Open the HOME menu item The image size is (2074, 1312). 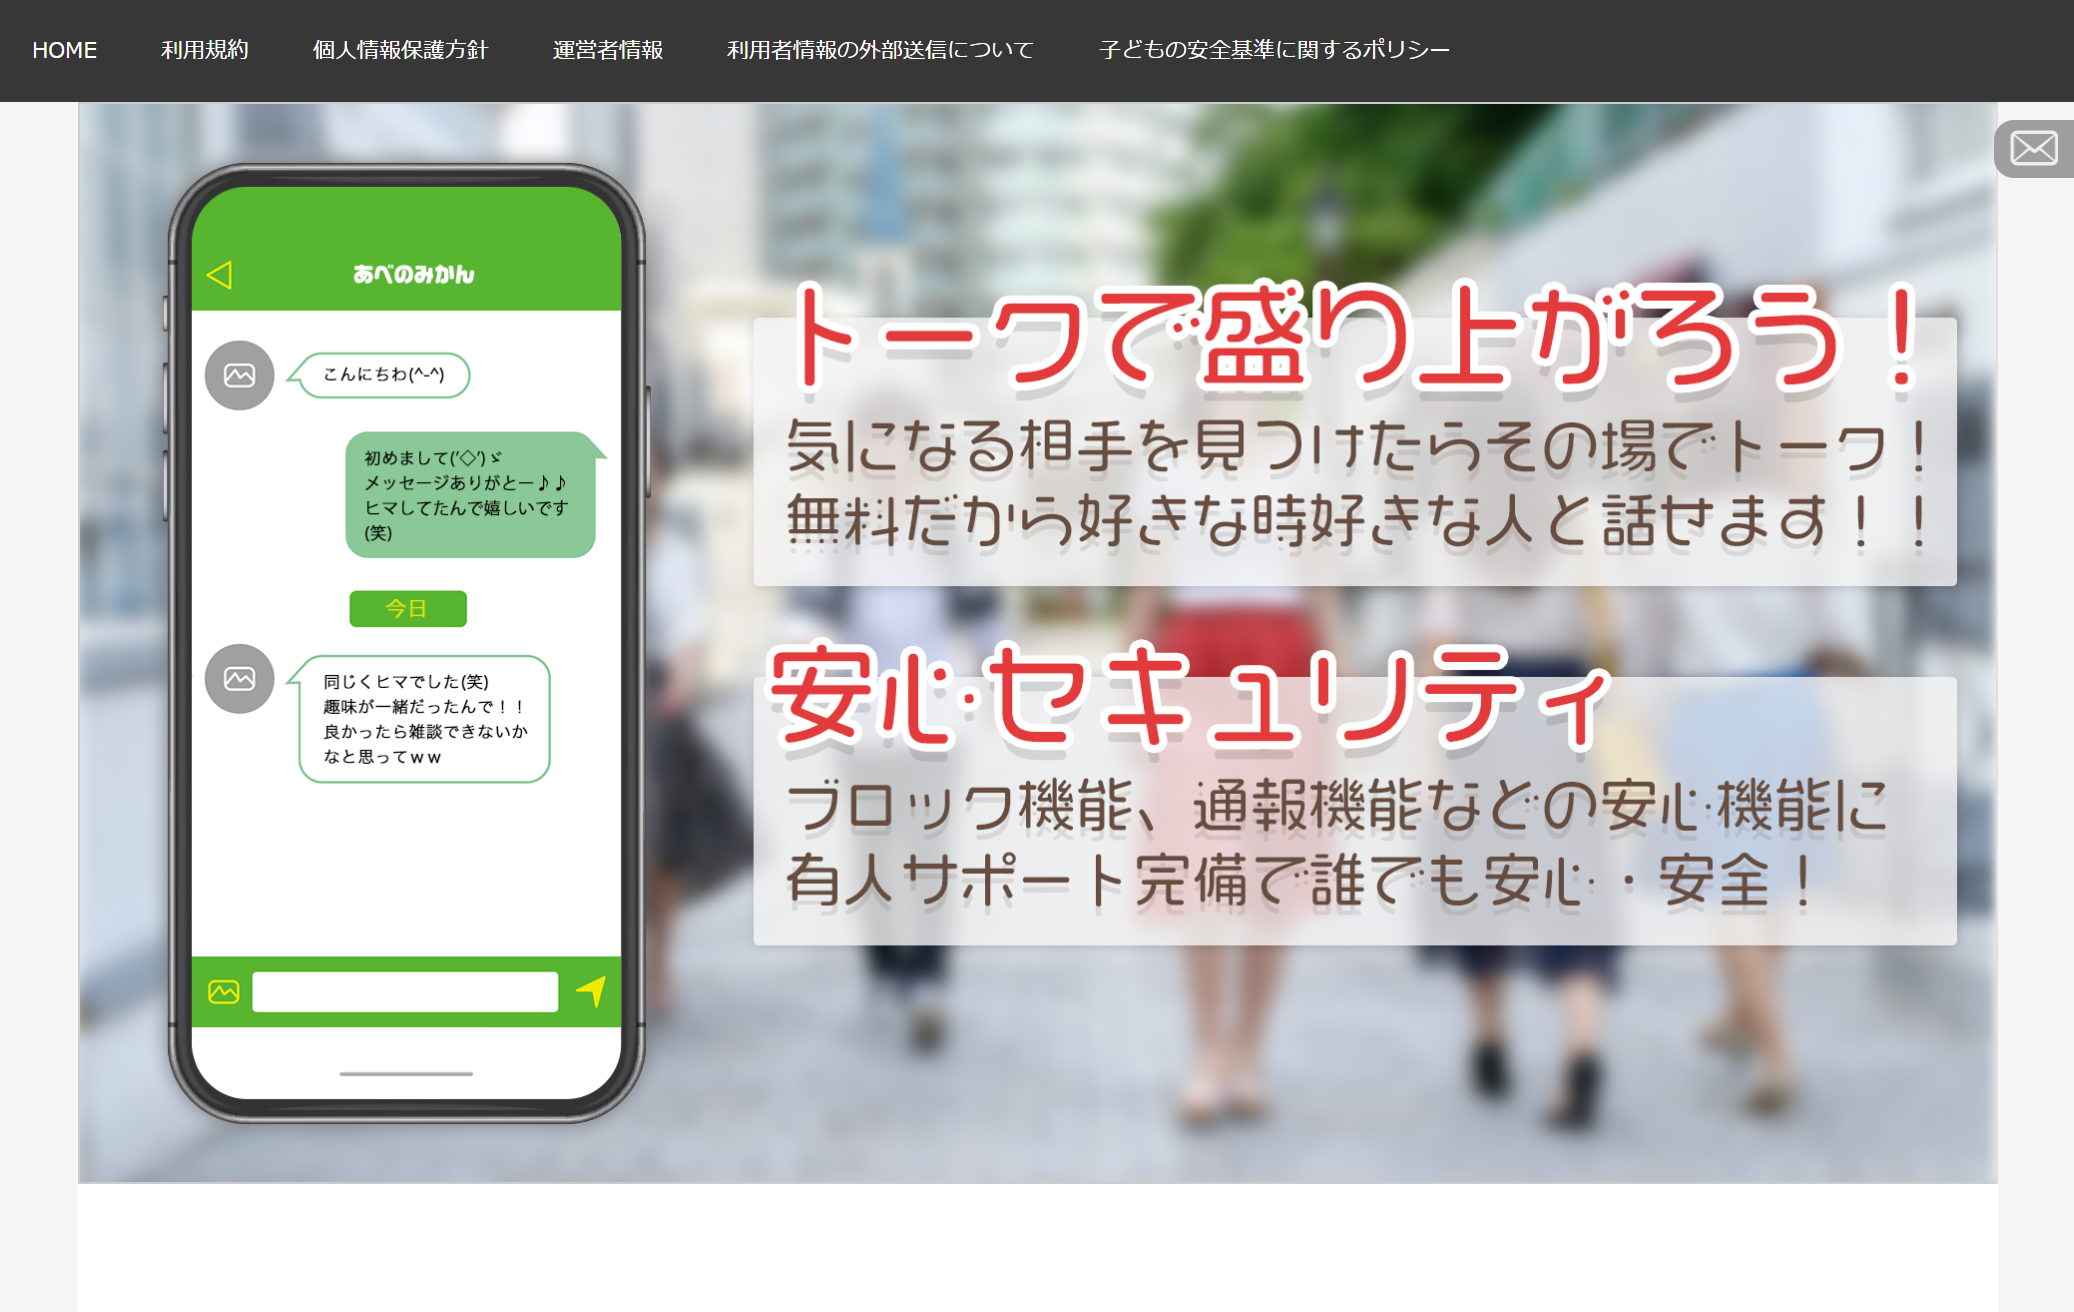pos(64,50)
